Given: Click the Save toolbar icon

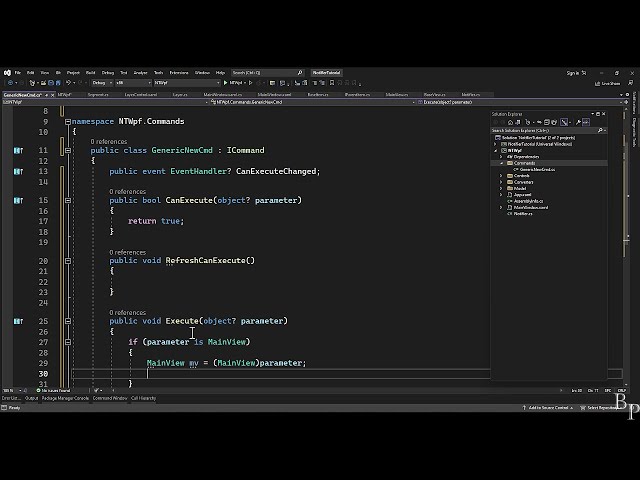Looking at the screenshot, I should tap(51, 83).
